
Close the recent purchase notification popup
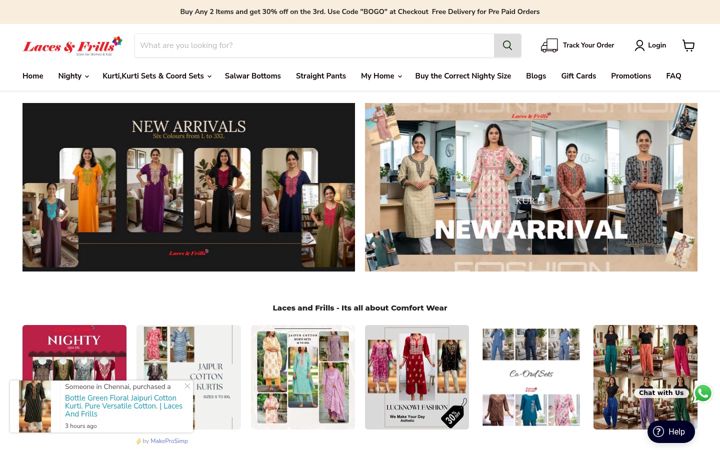[187, 386]
